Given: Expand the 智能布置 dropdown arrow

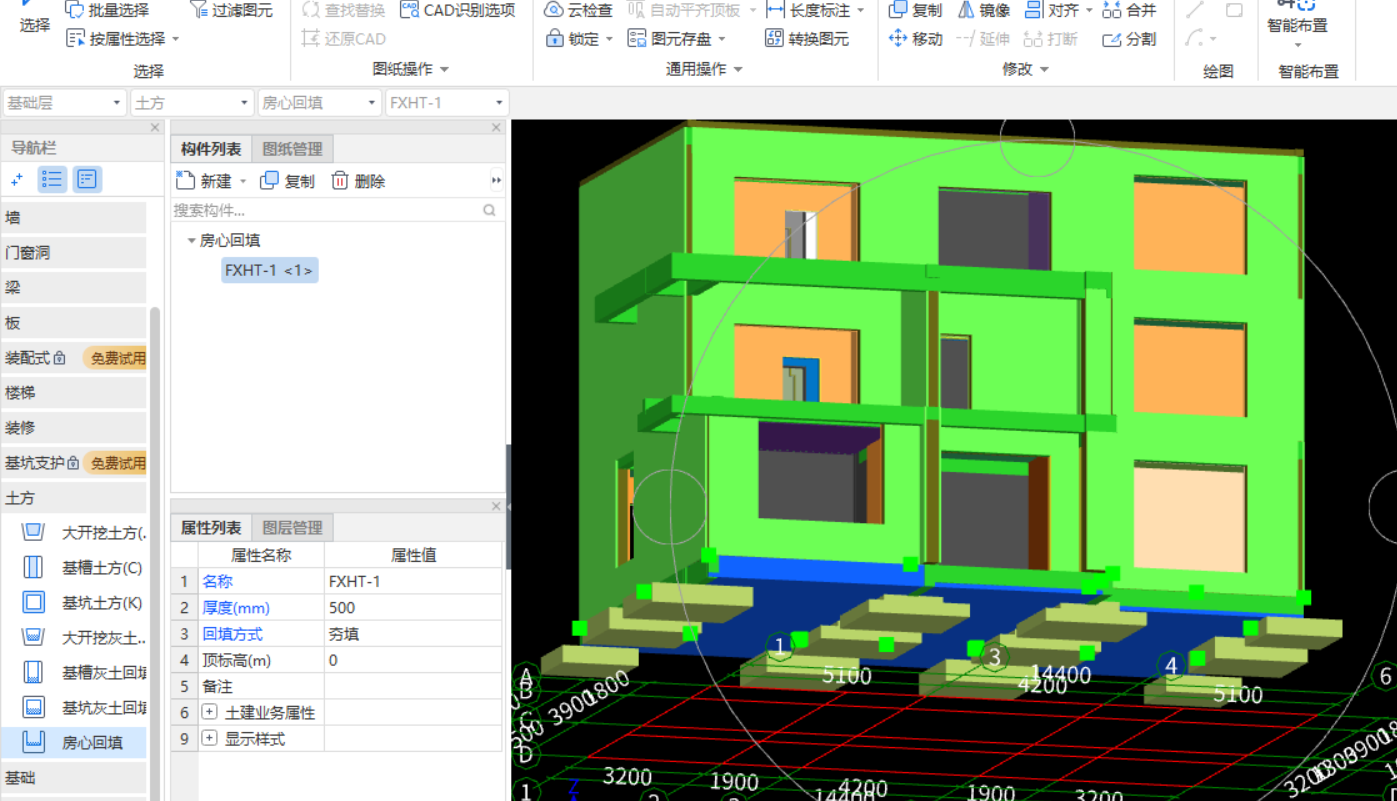Looking at the screenshot, I should 1298,46.
